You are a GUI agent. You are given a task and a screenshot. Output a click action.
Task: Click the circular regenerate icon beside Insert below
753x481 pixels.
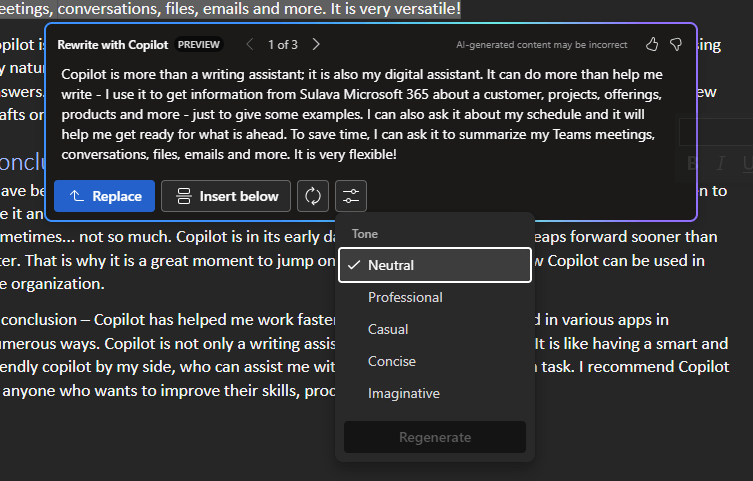coord(312,196)
